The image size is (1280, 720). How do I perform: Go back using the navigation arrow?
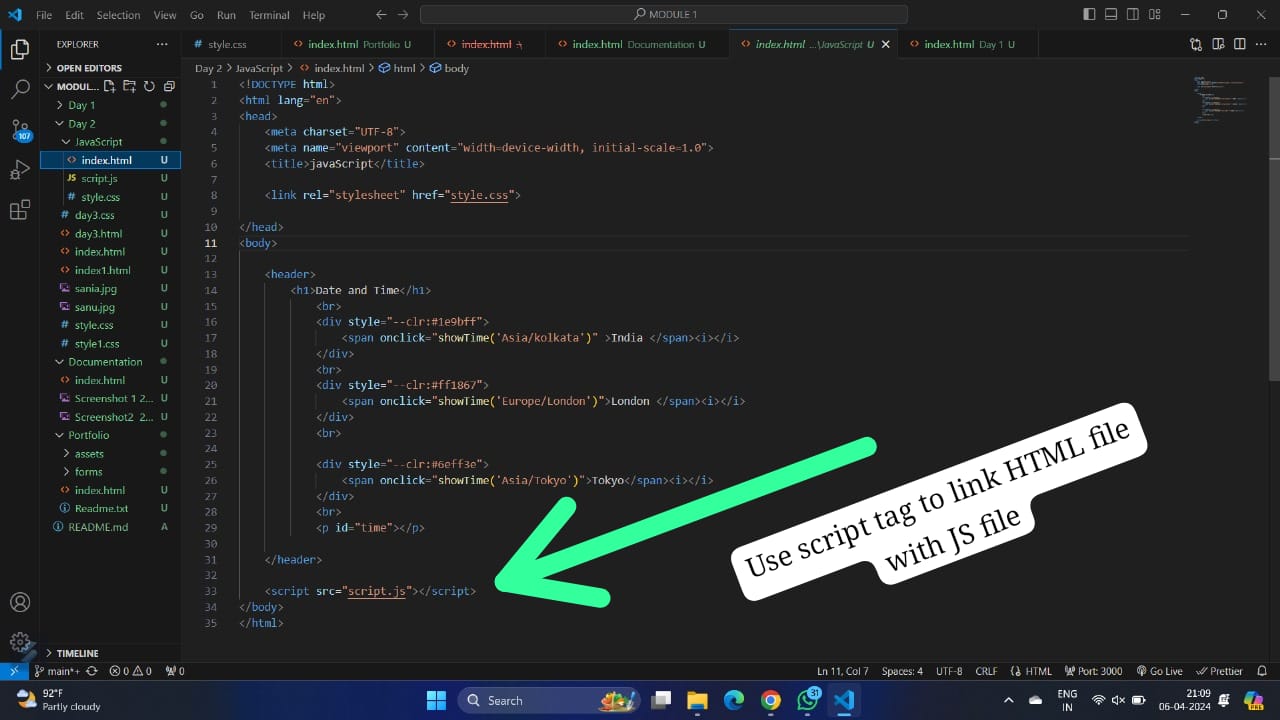coord(381,15)
